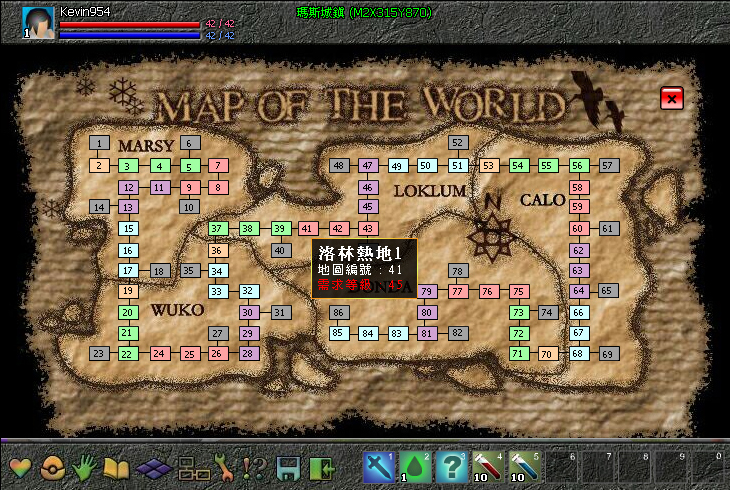Open the wrench settings icon

[x=224, y=468]
